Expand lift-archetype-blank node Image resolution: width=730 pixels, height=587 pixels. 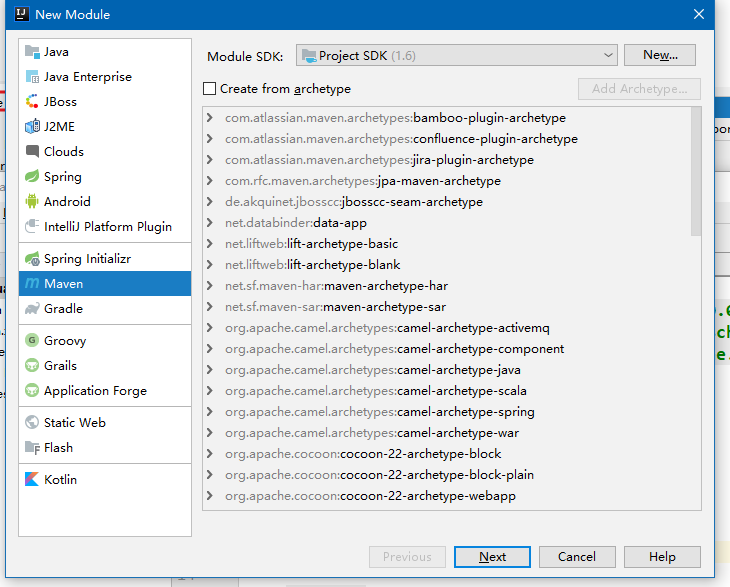coord(210,264)
